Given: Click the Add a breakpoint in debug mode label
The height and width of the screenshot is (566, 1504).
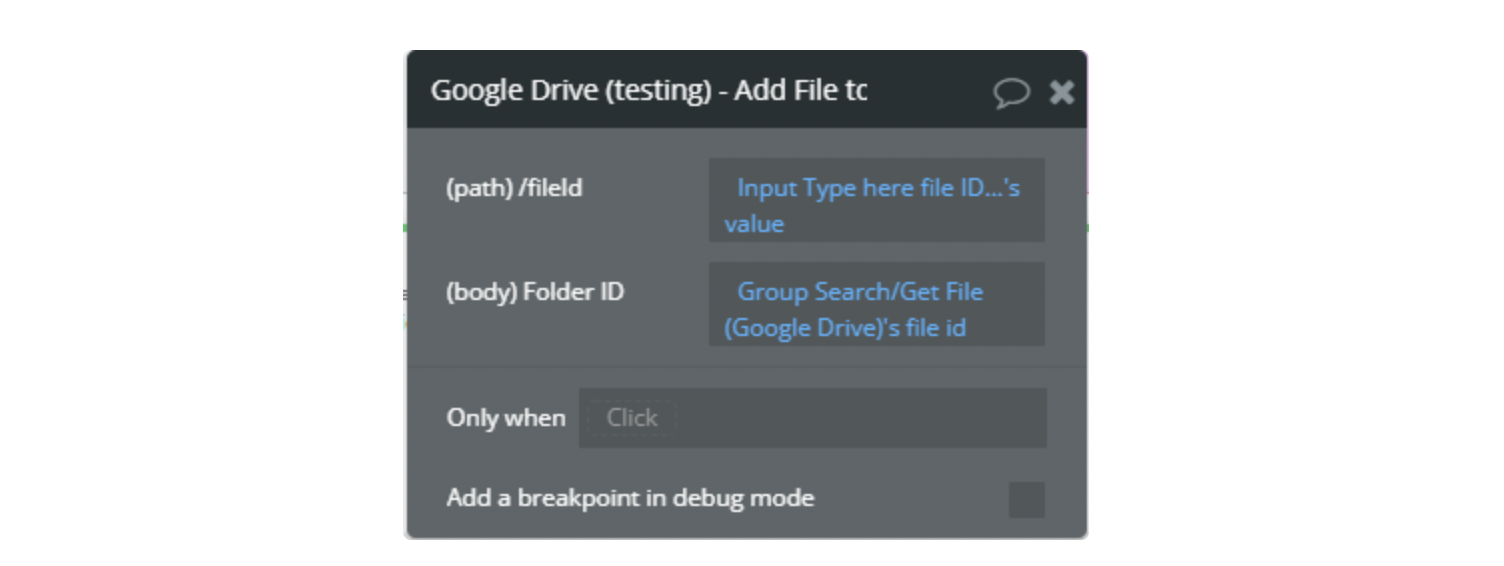Looking at the screenshot, I should [x=630, y=497].
